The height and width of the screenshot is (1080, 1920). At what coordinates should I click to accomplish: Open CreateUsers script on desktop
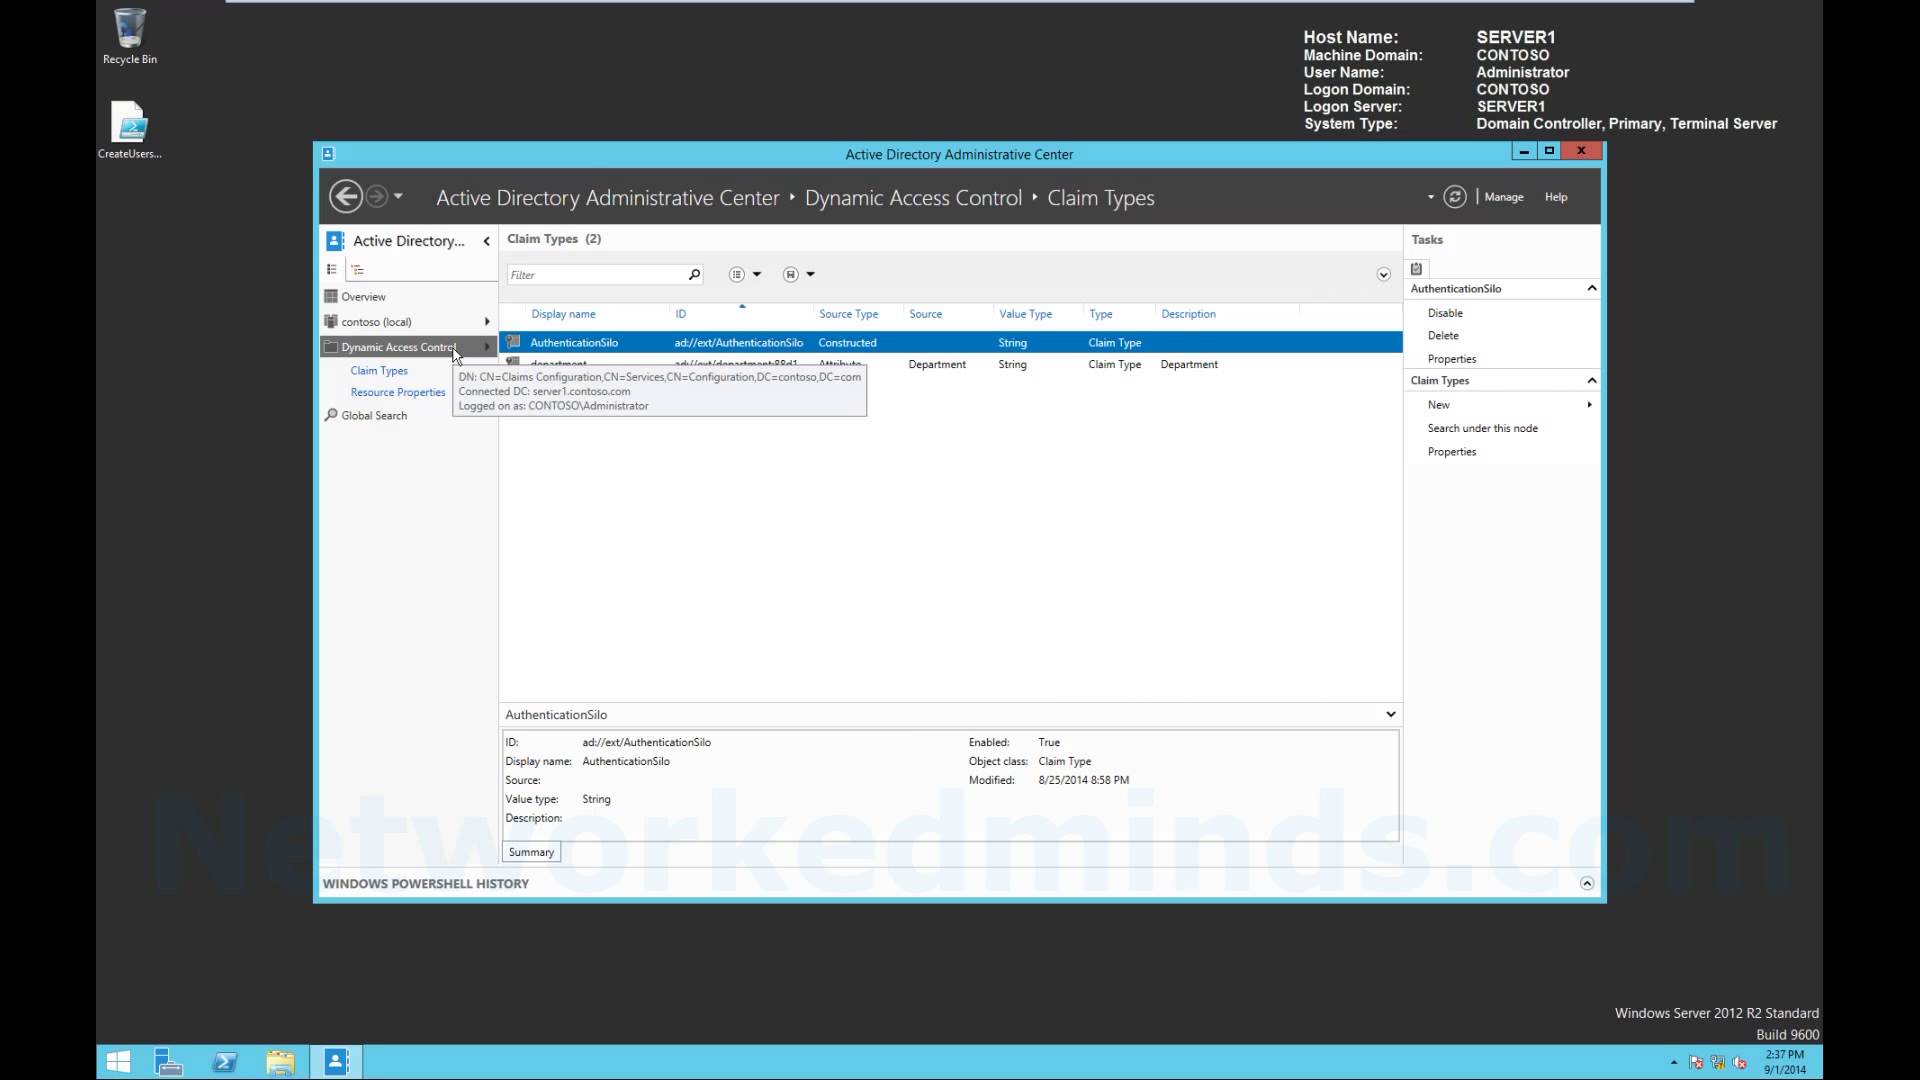[129, 130]
